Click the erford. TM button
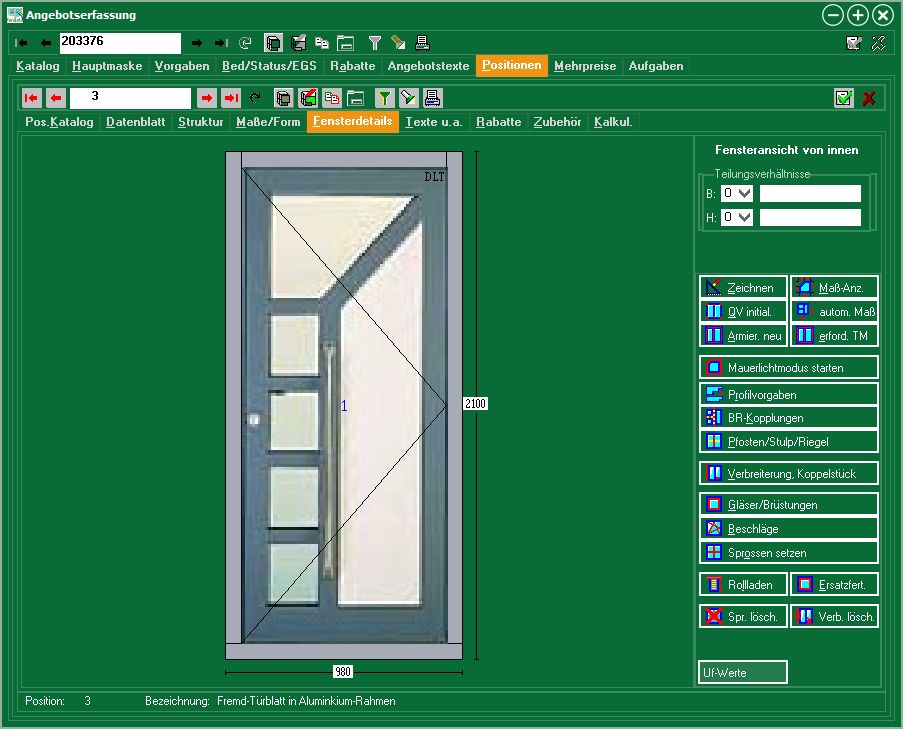 (834, 335)
